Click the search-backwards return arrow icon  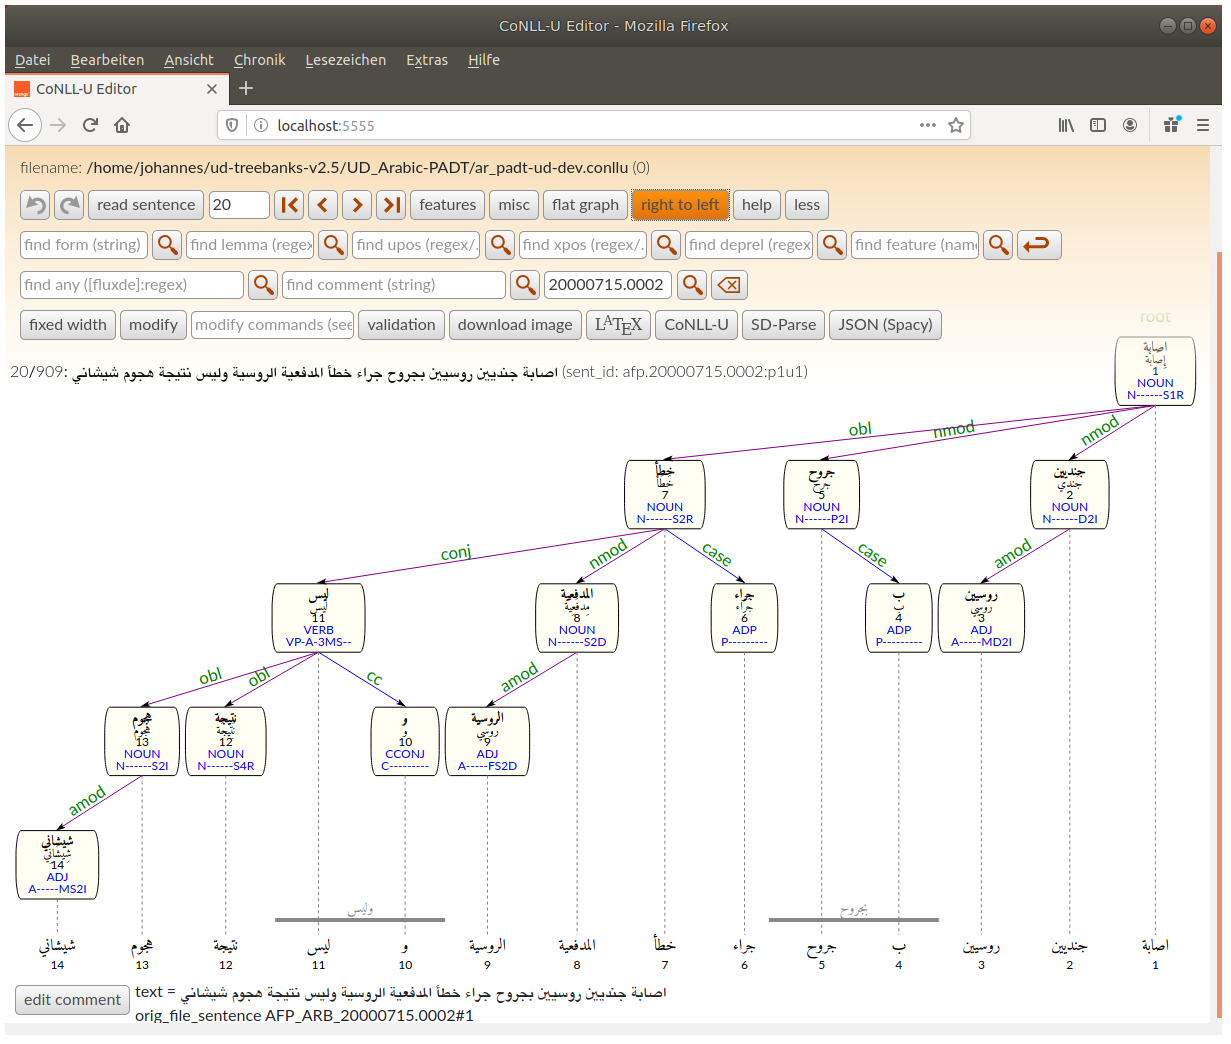(1040, 245)
